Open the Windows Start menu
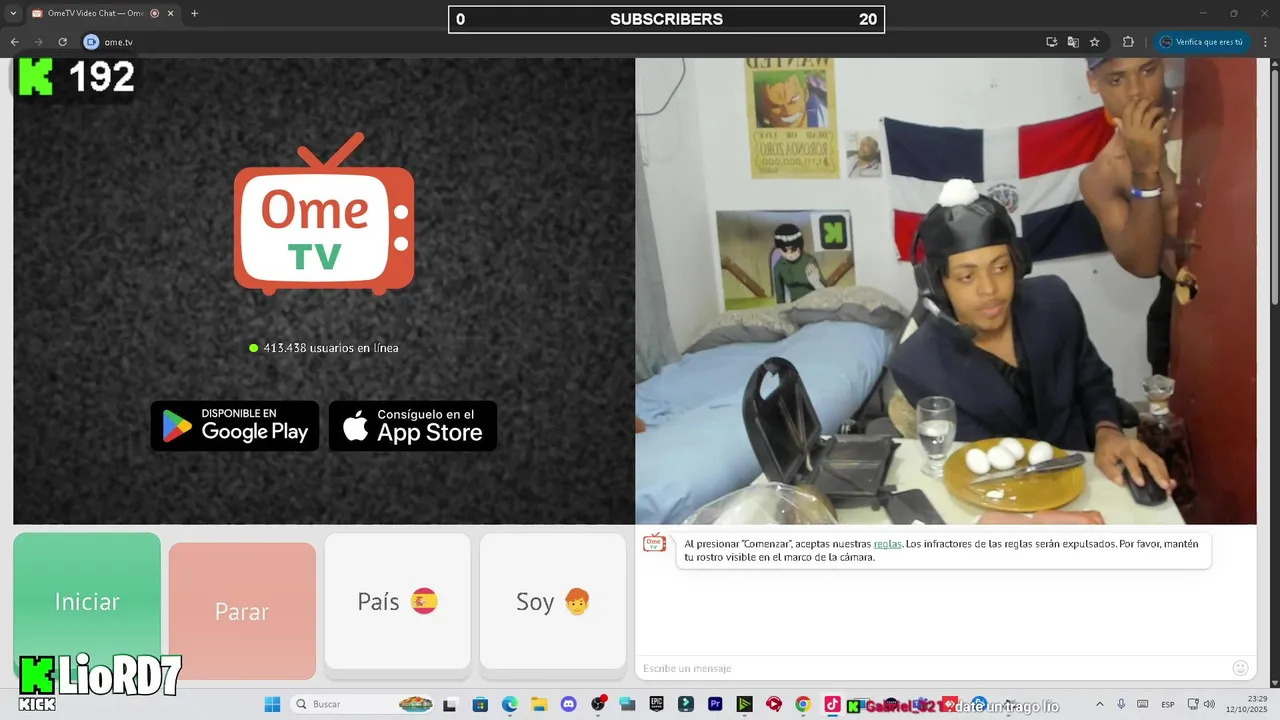The height and width of the screenshot is (720, 1280). click(272, 704)
